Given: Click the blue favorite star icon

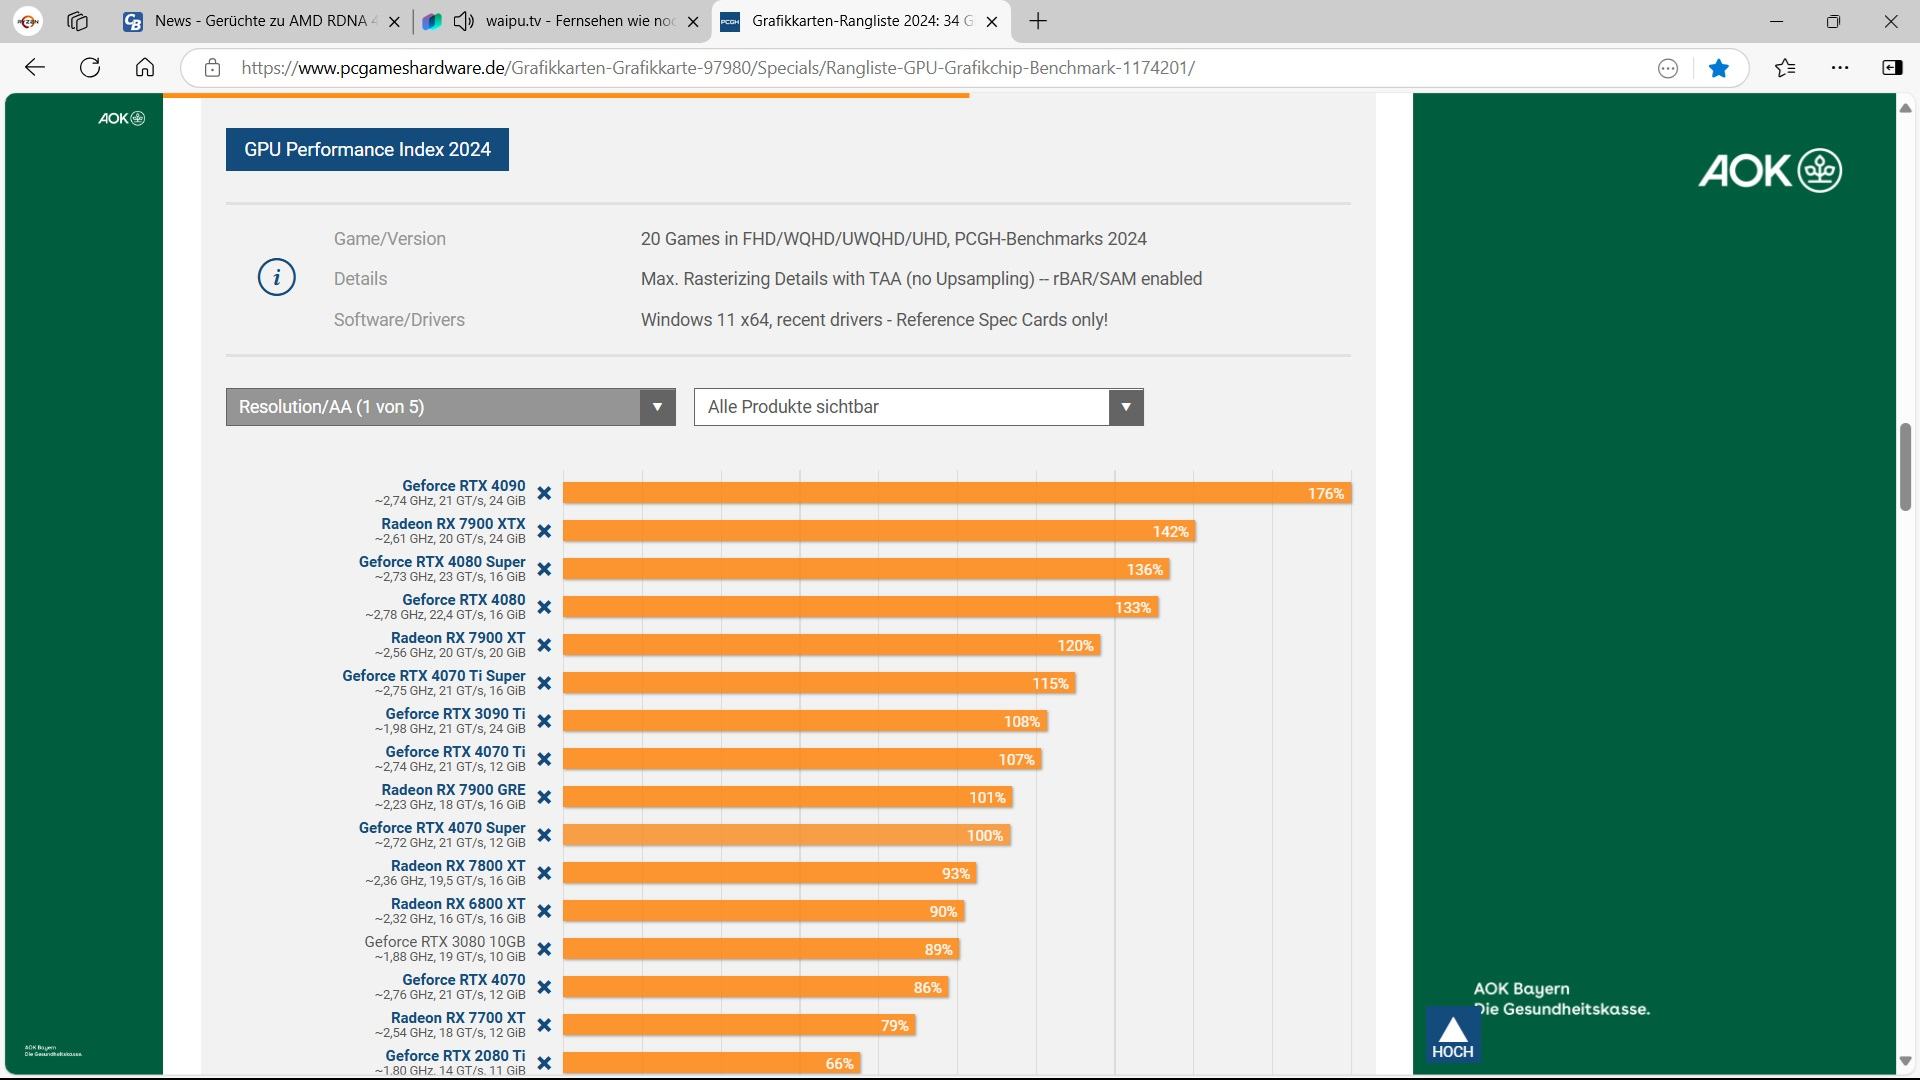Looking at the screenshot, I should 1719,68.
